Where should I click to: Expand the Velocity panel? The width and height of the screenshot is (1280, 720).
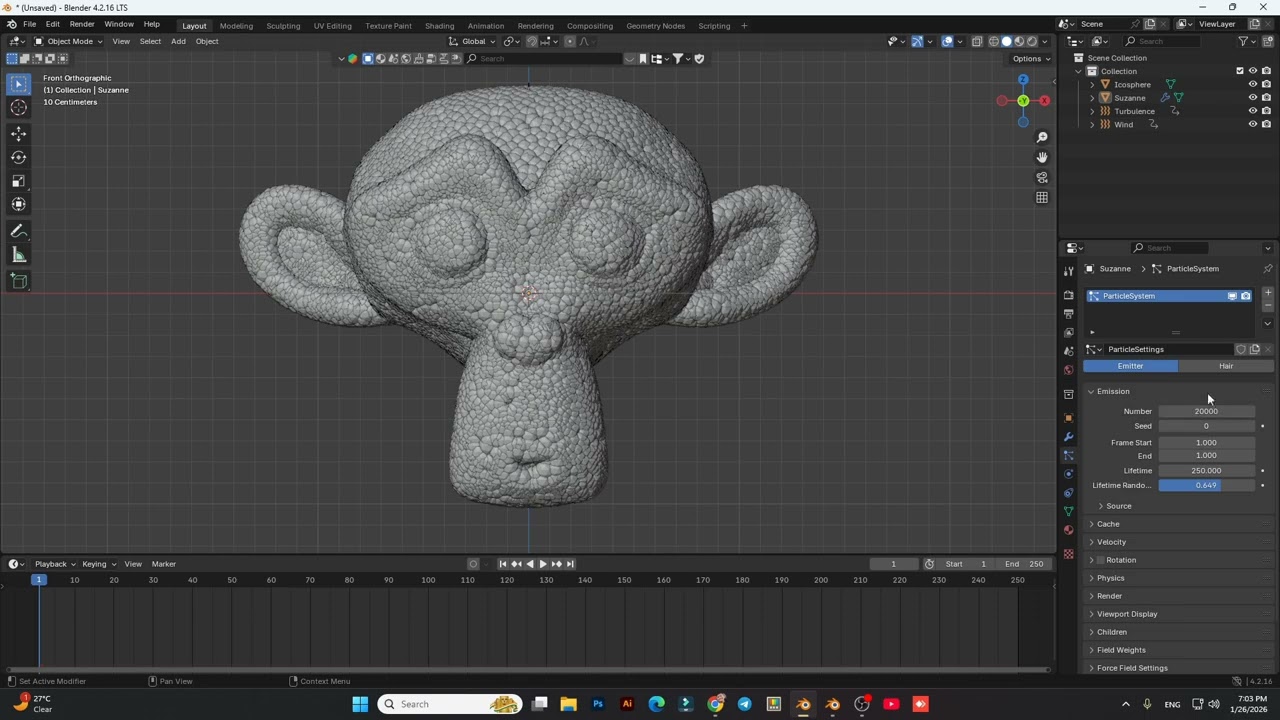click(x=1111, y=542)
